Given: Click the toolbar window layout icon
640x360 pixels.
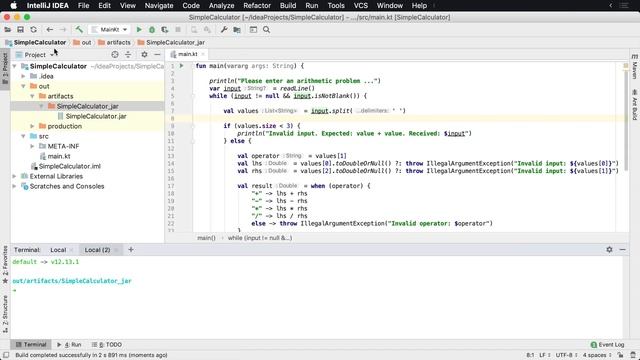Looking at the screenshot, I should click(253, 30).
